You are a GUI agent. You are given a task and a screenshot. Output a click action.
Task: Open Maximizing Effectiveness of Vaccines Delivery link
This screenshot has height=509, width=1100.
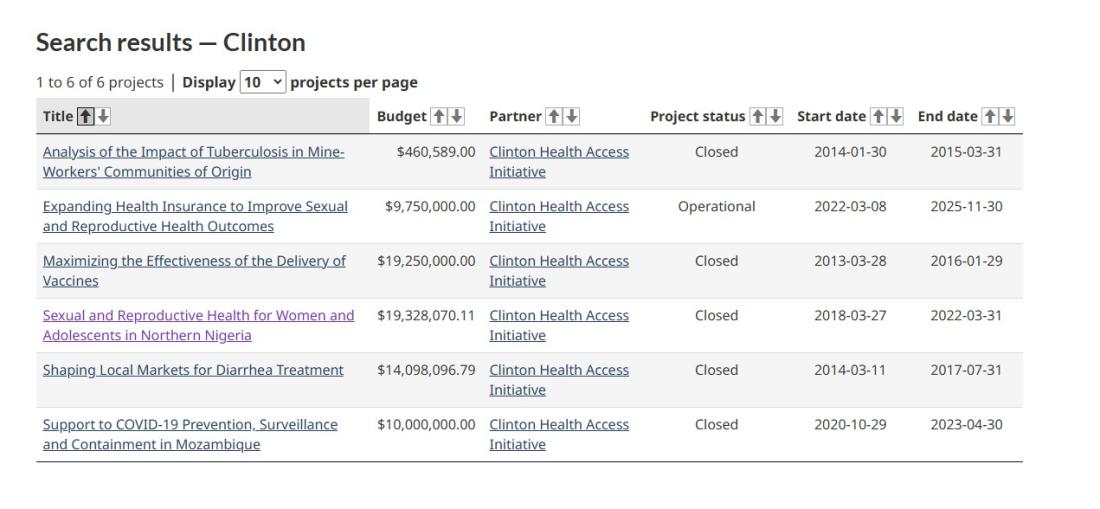tap(194, 271)
